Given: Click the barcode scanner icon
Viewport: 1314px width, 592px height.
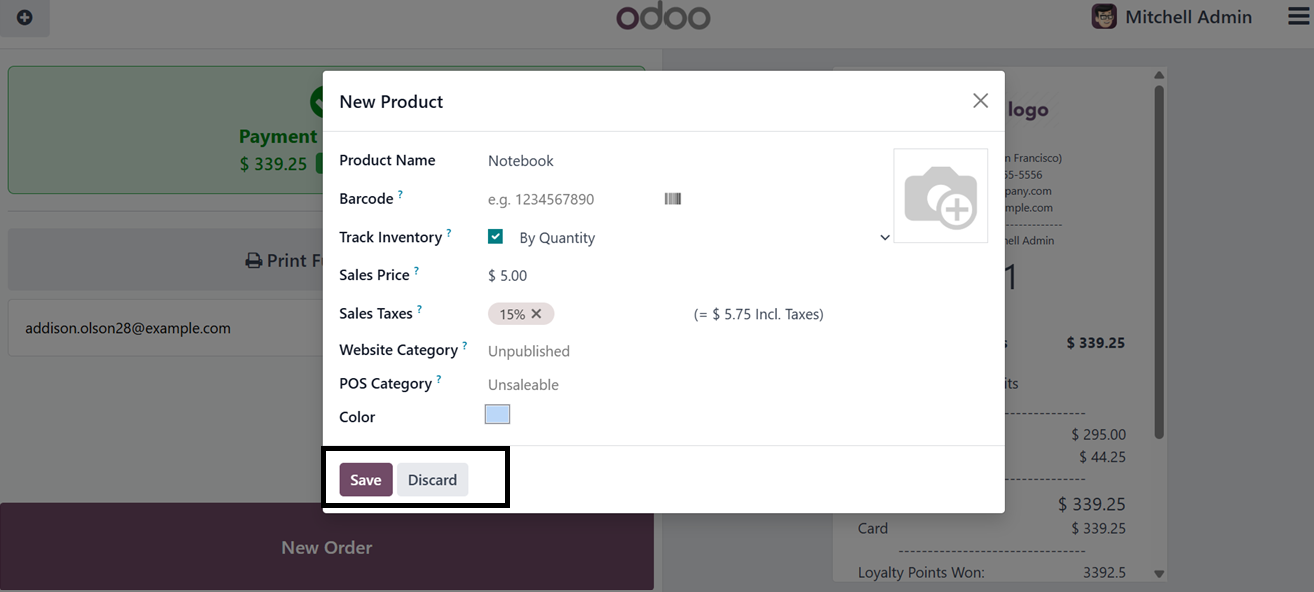Looking at the screenshot, I should point(672,199).
